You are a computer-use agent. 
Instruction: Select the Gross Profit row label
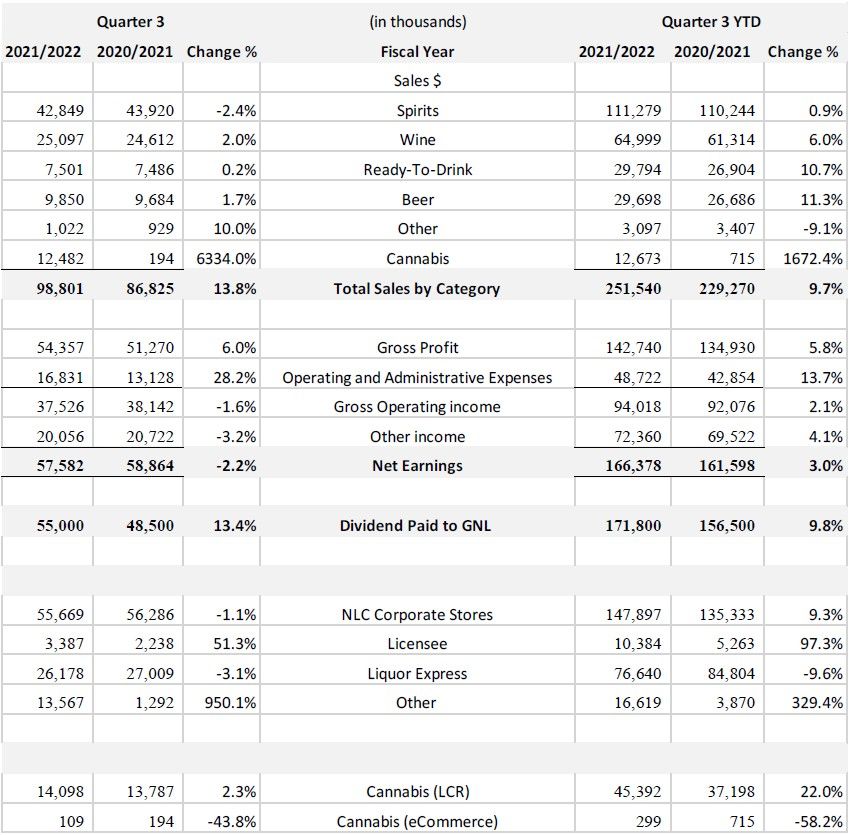click(417, 348)
